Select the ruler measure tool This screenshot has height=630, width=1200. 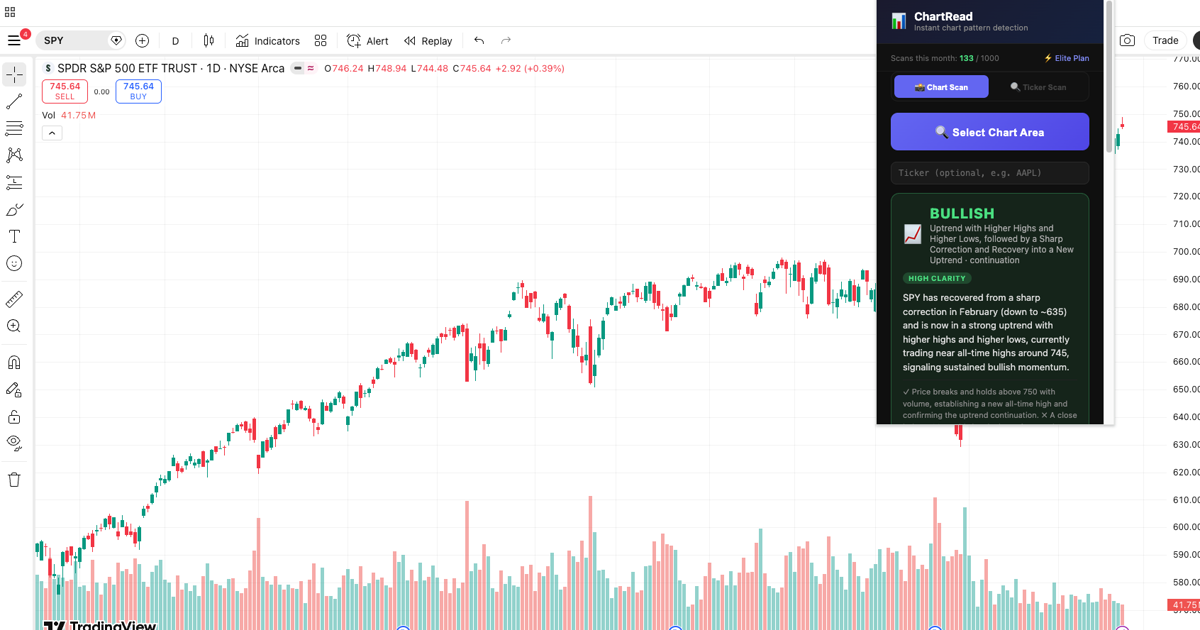click(x=14, y=300)
